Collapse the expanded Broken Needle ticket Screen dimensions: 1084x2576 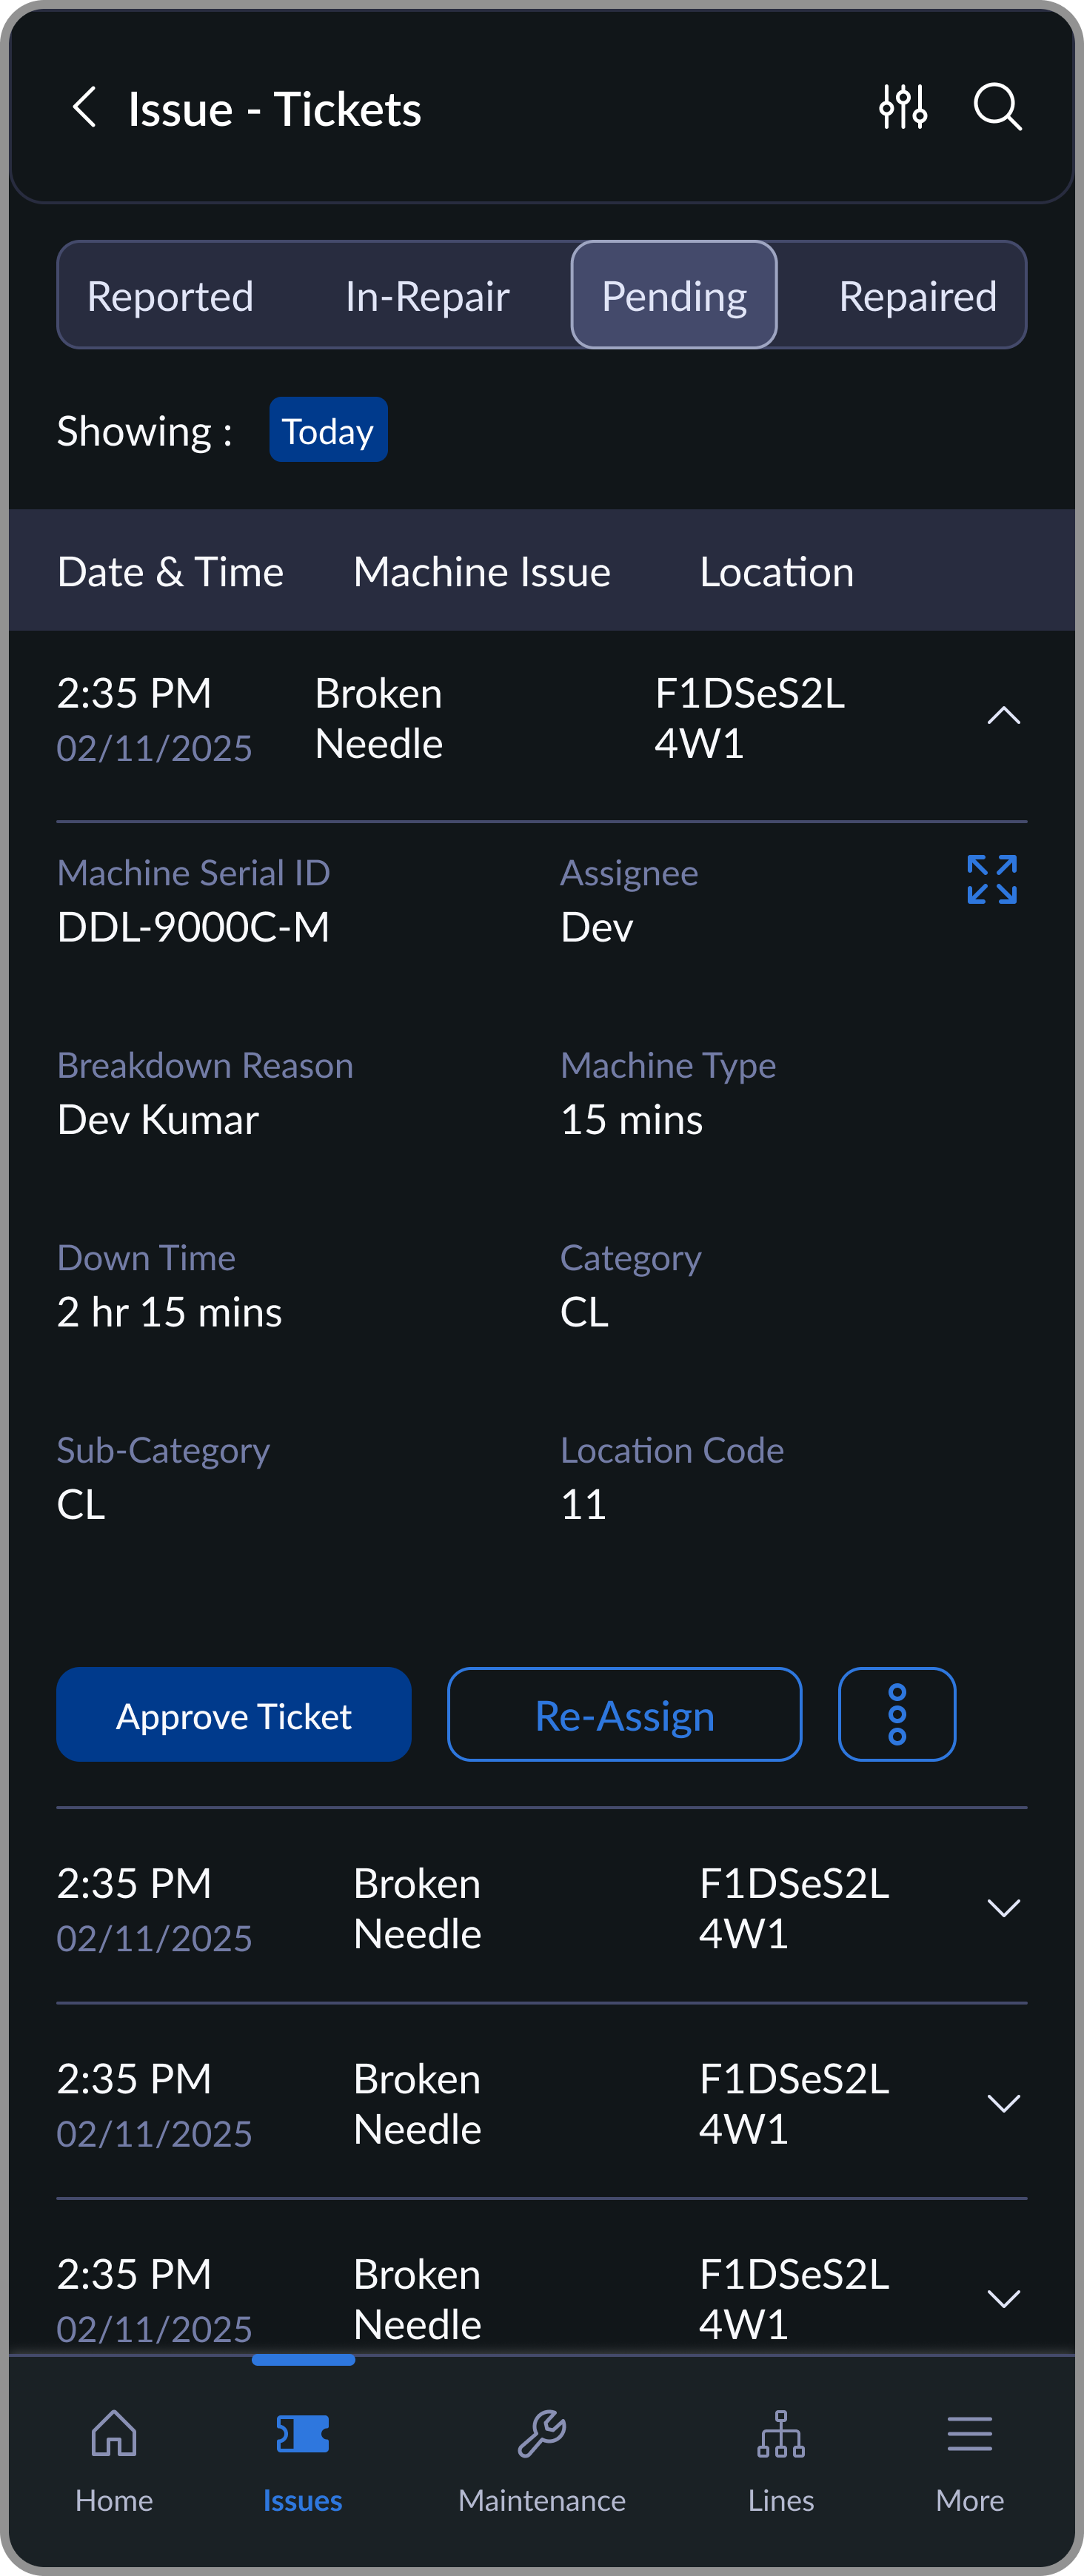[1003, 716]
